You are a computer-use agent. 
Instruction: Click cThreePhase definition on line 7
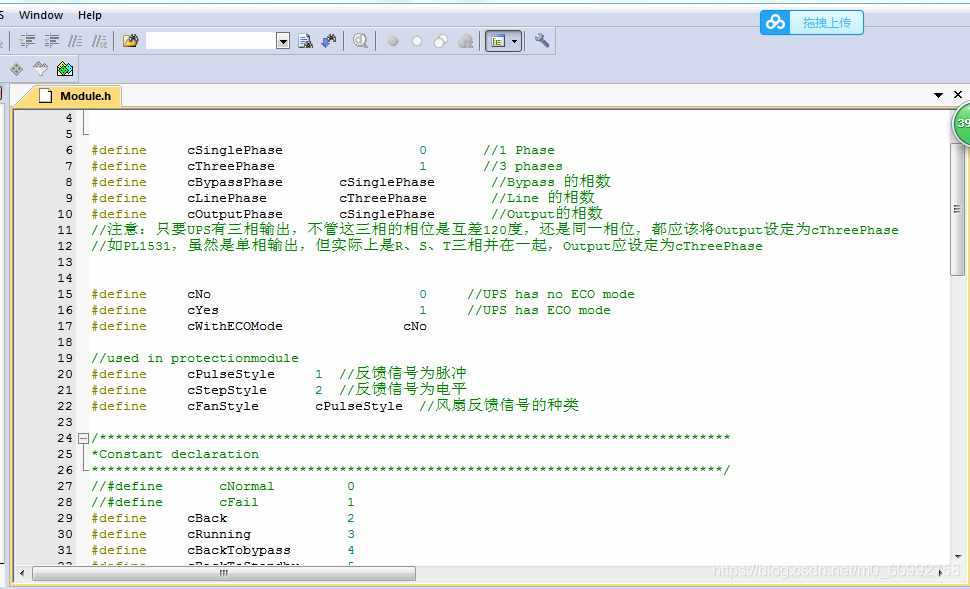[x=231, y=166]
